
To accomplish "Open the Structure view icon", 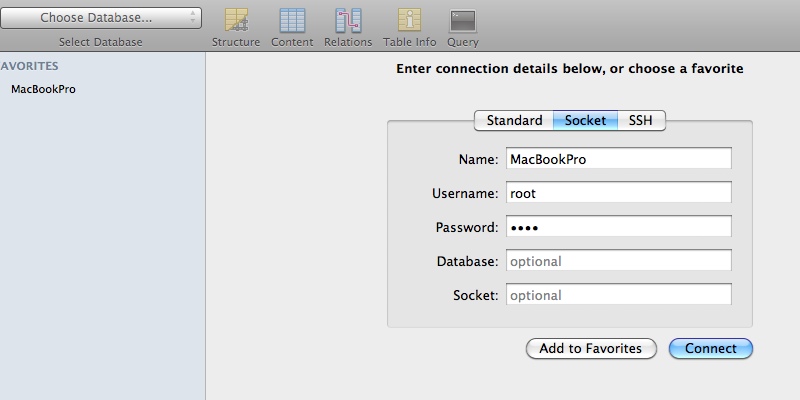I will click(236, 20).
